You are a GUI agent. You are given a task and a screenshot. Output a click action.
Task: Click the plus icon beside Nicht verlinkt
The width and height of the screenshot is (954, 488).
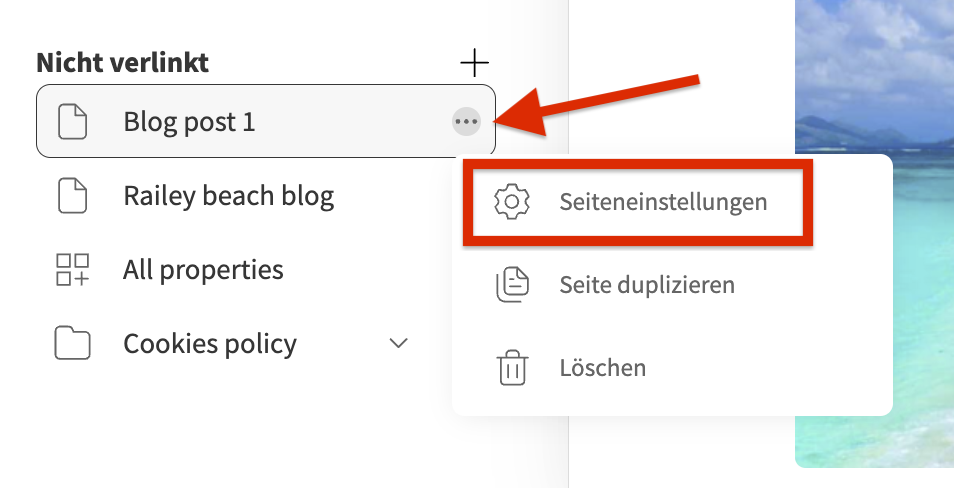pos(474,63)
